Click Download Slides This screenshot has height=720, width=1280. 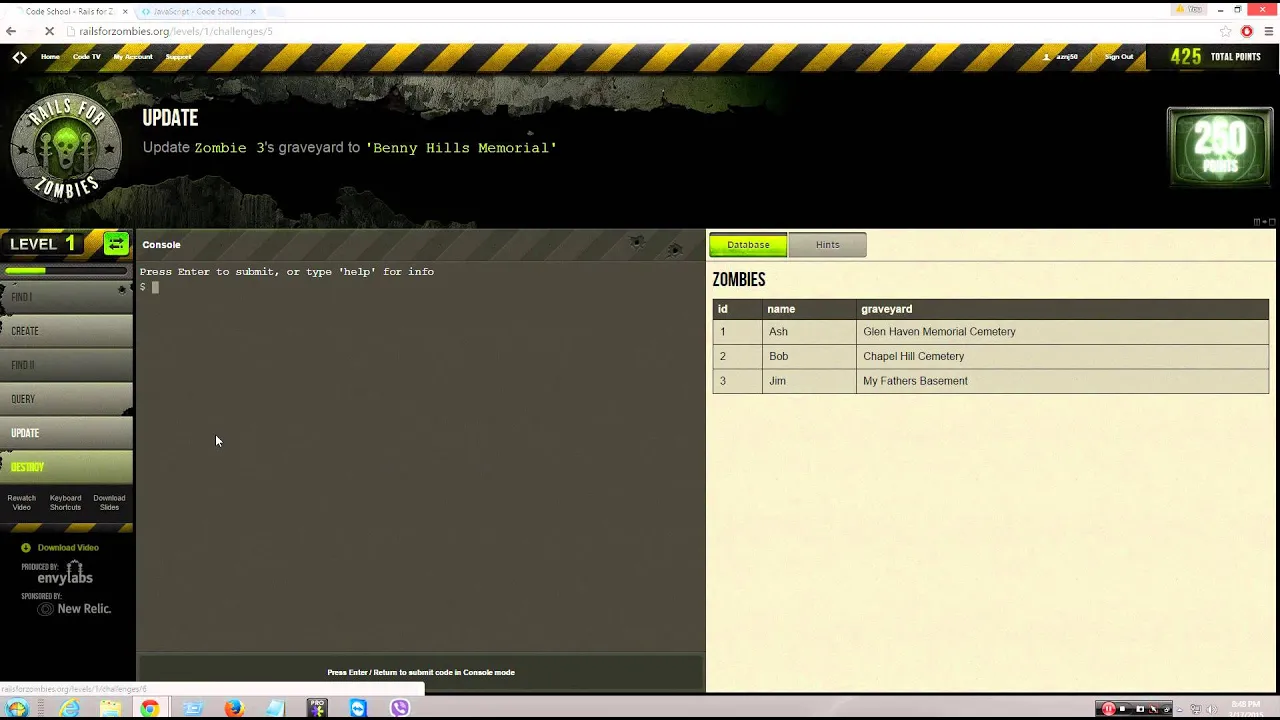coord(109,502)
